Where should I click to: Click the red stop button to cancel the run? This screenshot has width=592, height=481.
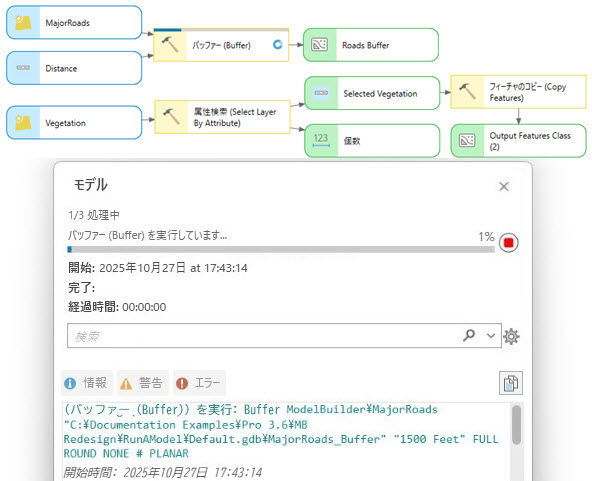pyautogui.click(x=509, y=243)
